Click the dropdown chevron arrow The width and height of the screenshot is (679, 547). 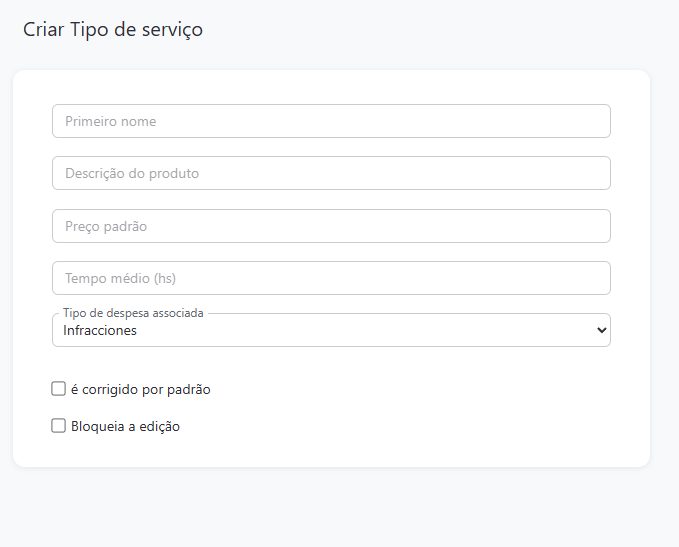(x=600, y=330)
